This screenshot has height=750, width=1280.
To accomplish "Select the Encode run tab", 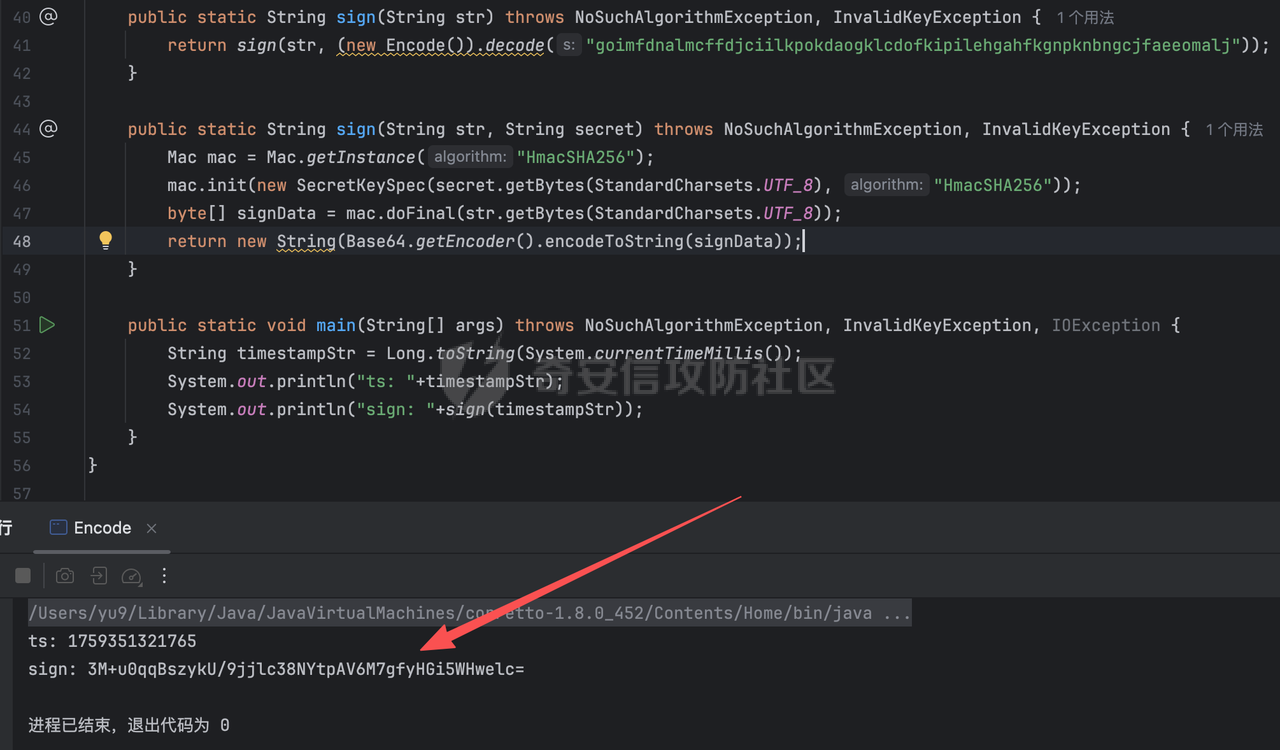I will click(102, 528).
